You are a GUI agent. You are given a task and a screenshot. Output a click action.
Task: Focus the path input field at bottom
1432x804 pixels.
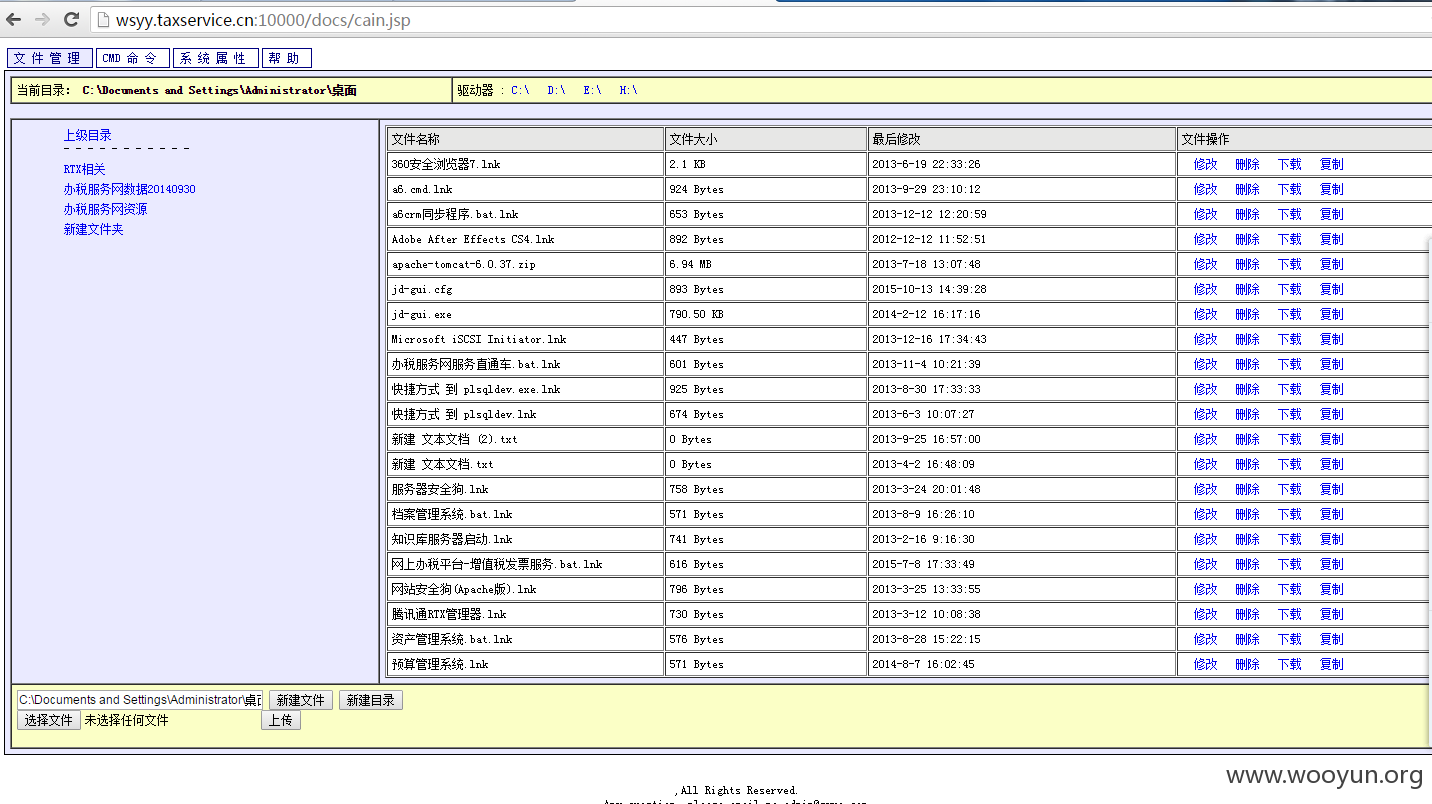142,700
